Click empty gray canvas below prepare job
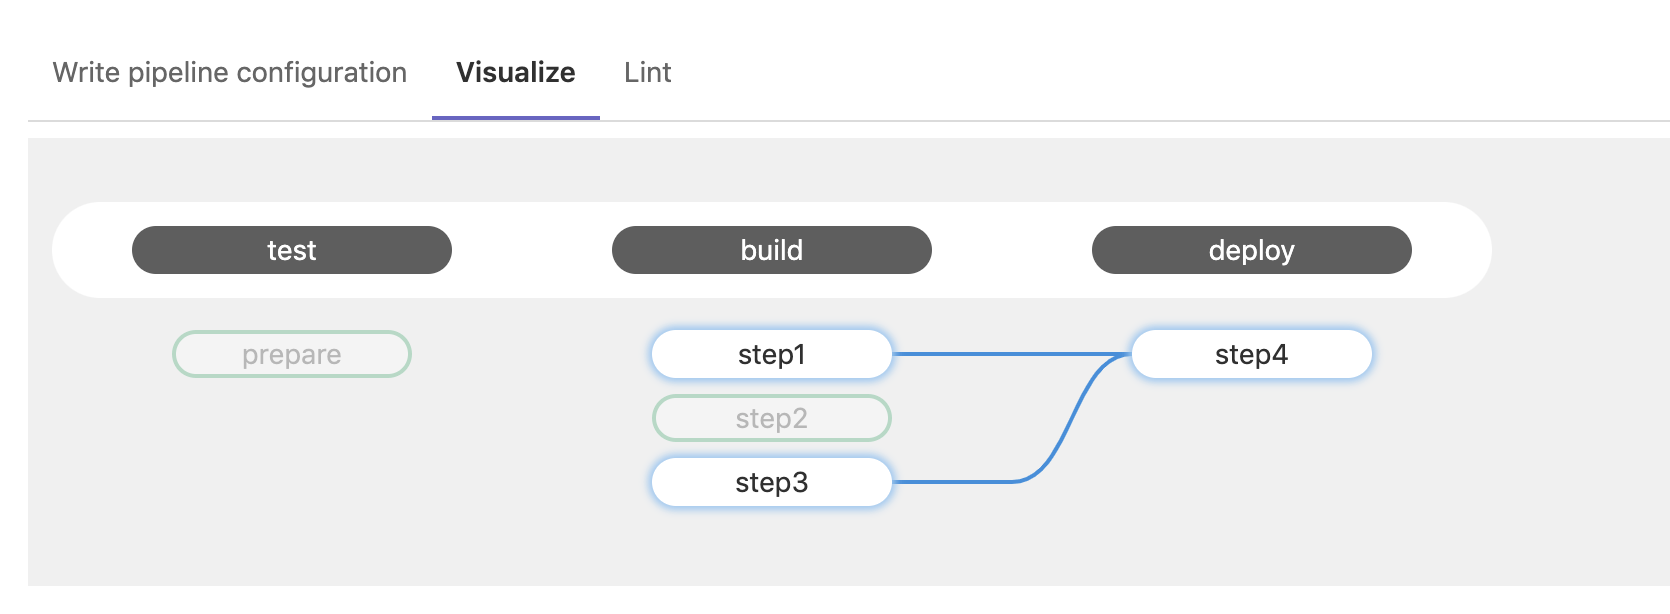Viewport: 1670px width, 614px height. pyautogui.click(x=292, y=470)
